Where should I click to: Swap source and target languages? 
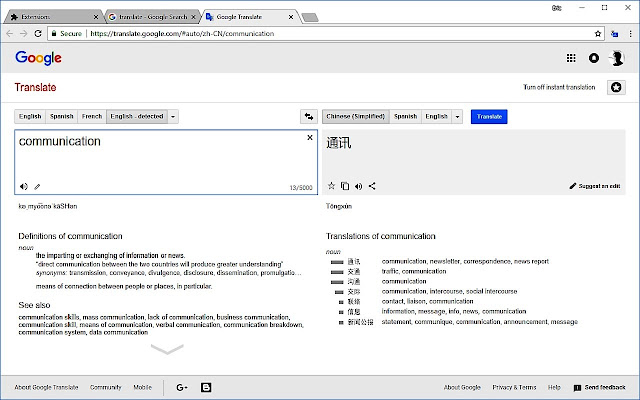(x=309, y=117)
